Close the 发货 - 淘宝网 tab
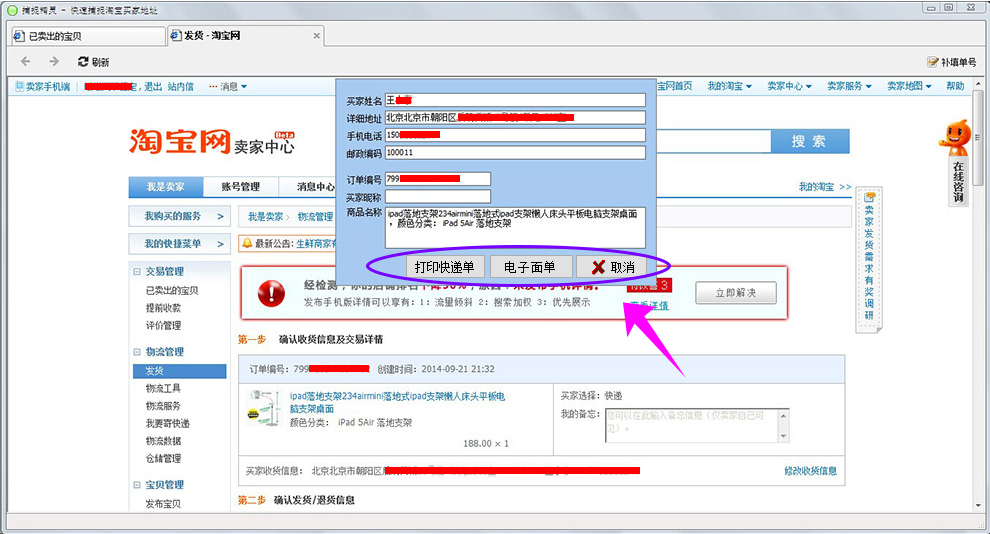Screen dimensions: 990x534 [x=316, y=36]
